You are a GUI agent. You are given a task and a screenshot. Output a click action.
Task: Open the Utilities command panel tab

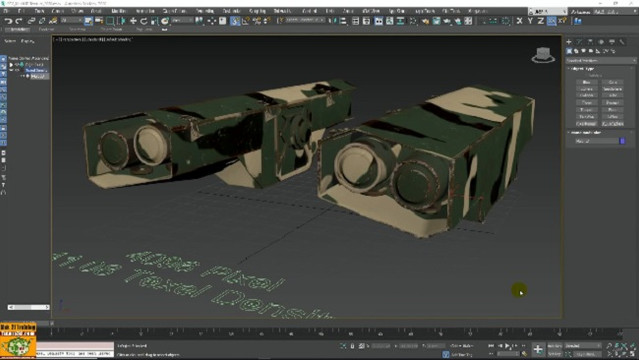[x=622, y=42]
